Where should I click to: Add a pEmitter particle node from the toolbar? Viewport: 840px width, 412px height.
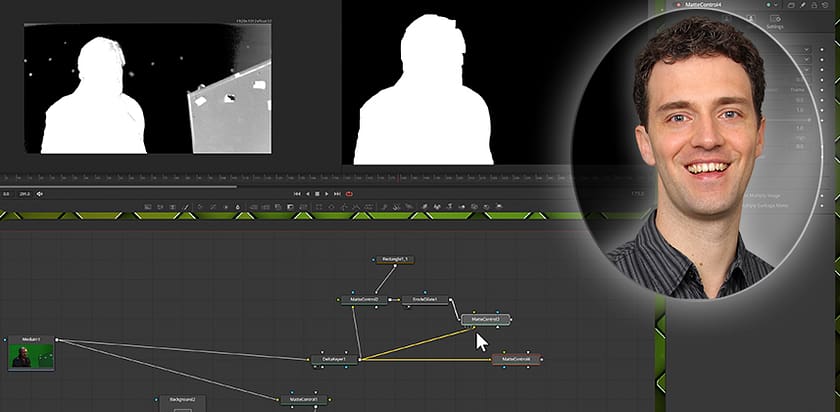point(385,206)
